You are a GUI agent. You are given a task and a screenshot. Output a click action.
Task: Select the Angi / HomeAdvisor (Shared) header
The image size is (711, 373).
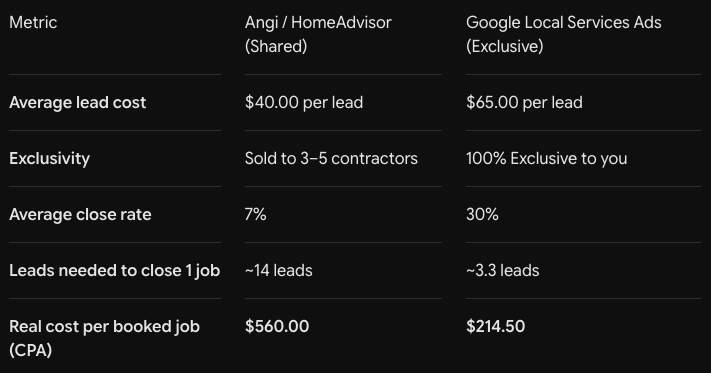click(x=318, y=34)
